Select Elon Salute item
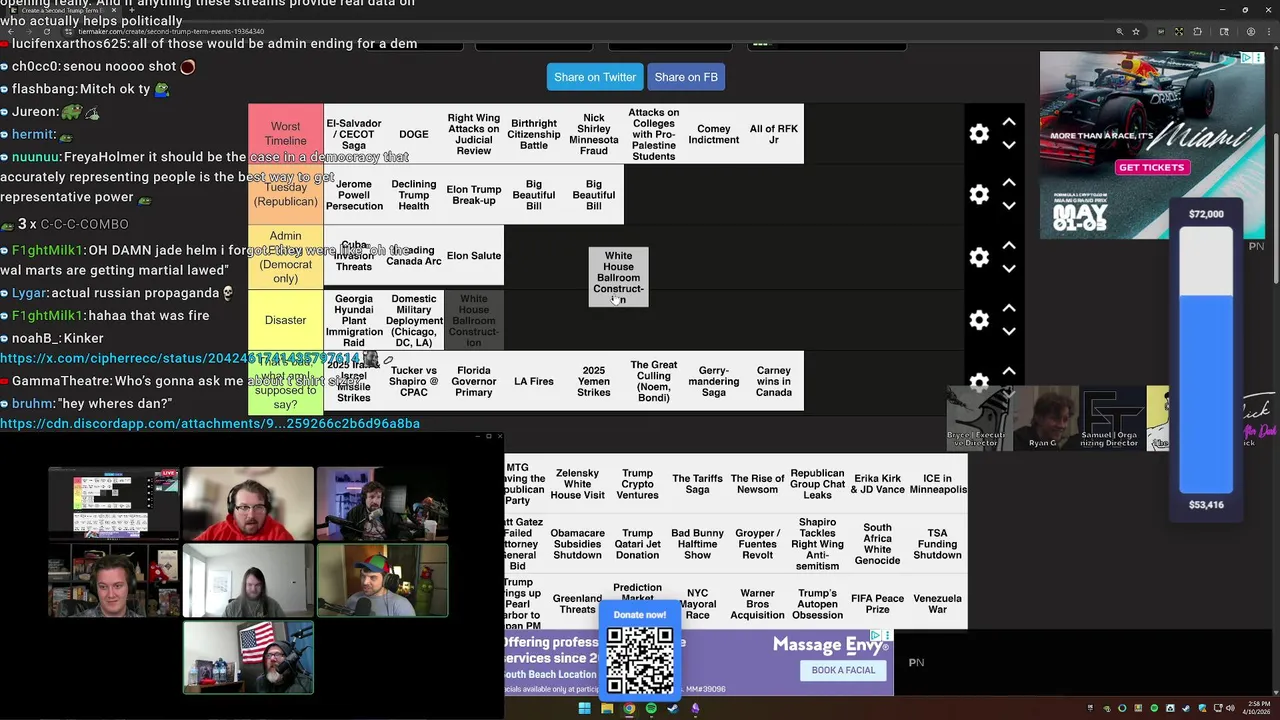Screen dimensions: 1280x720 [x=474, y=256]
